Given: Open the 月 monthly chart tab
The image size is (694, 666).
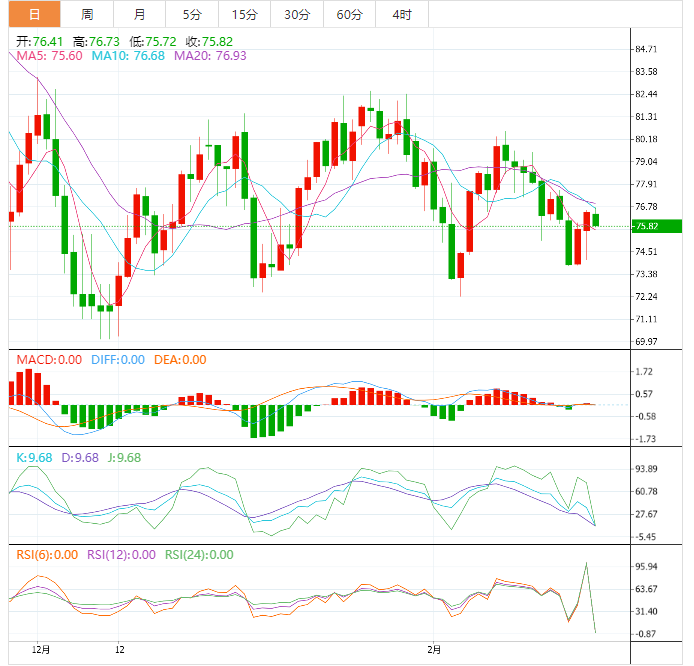Looking at the screenshot, I should [139, 14].
